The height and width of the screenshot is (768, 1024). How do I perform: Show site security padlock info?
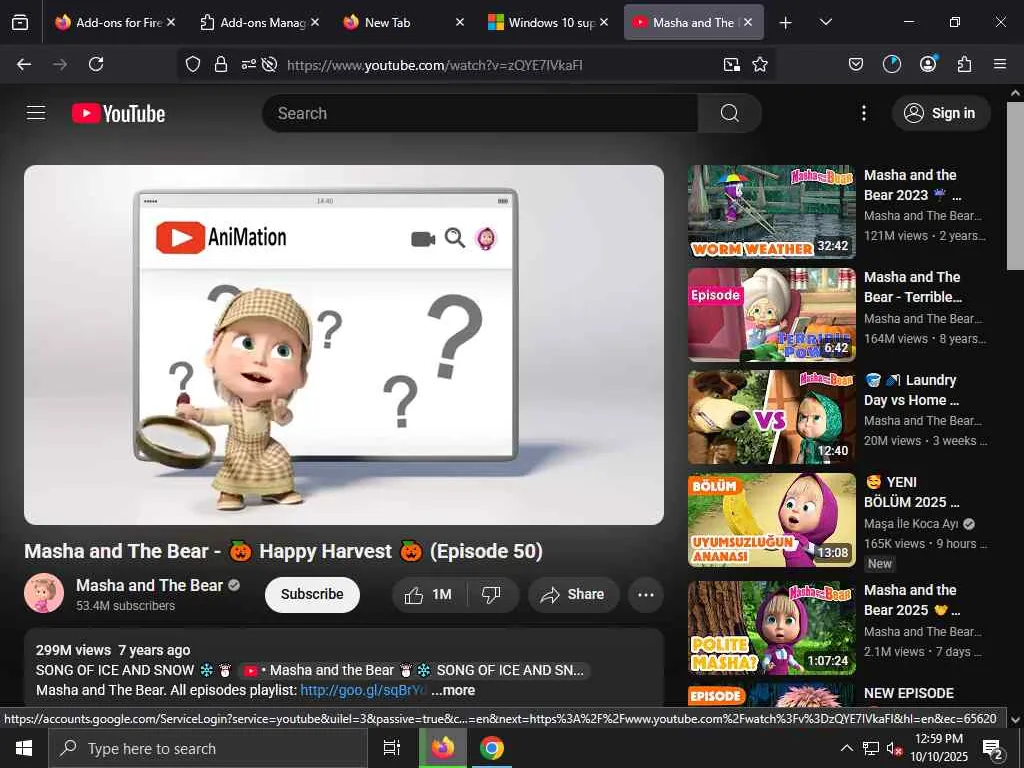coord(221,64)
